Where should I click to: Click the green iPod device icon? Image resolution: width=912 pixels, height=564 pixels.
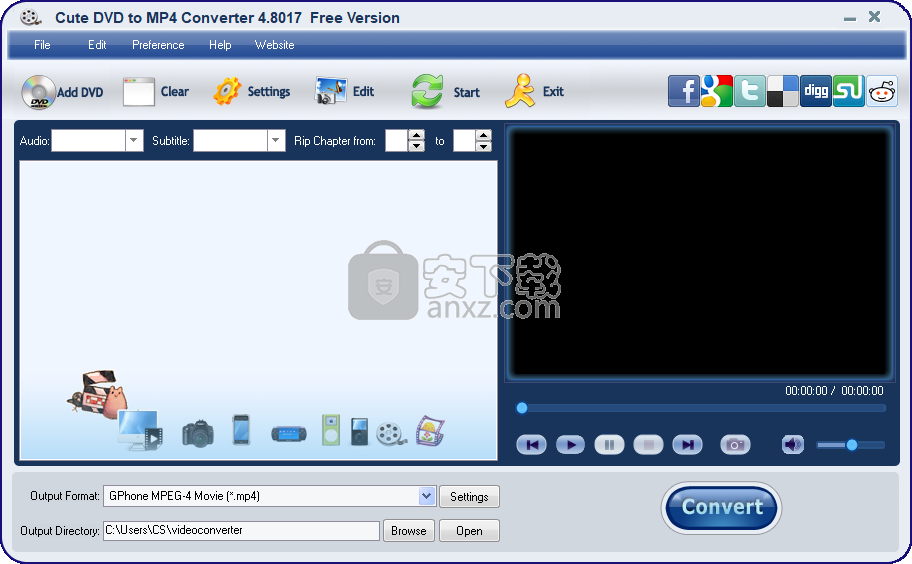pos(331,430)
